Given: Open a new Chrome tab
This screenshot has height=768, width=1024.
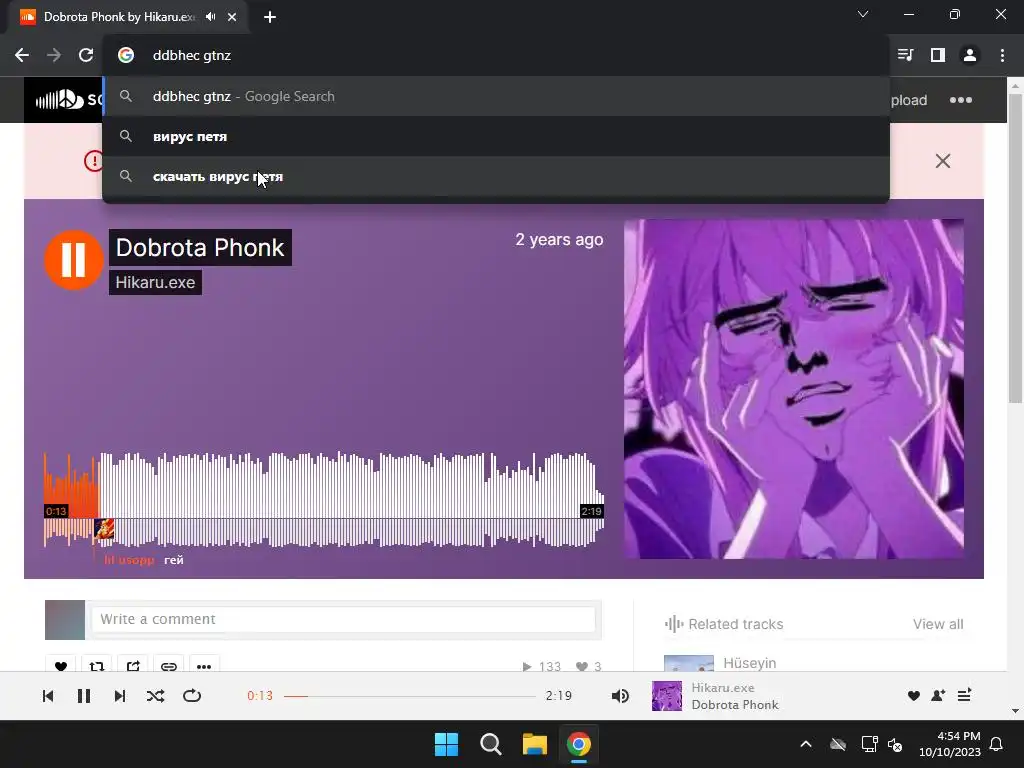Looking at the screenshot, I should tap(270, 17).
